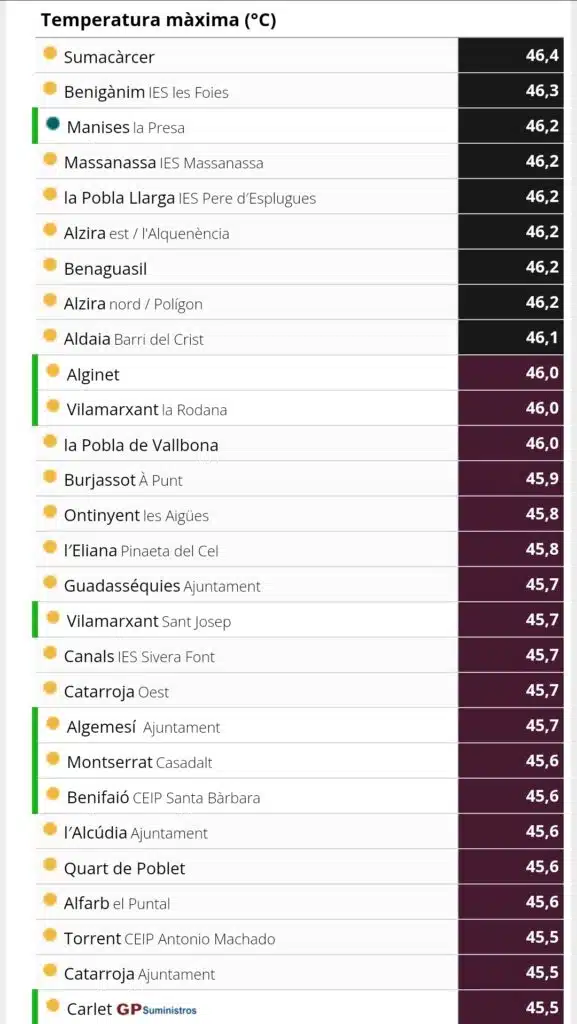Click the teal status dot beside Manises

click(x=53, y=123)
